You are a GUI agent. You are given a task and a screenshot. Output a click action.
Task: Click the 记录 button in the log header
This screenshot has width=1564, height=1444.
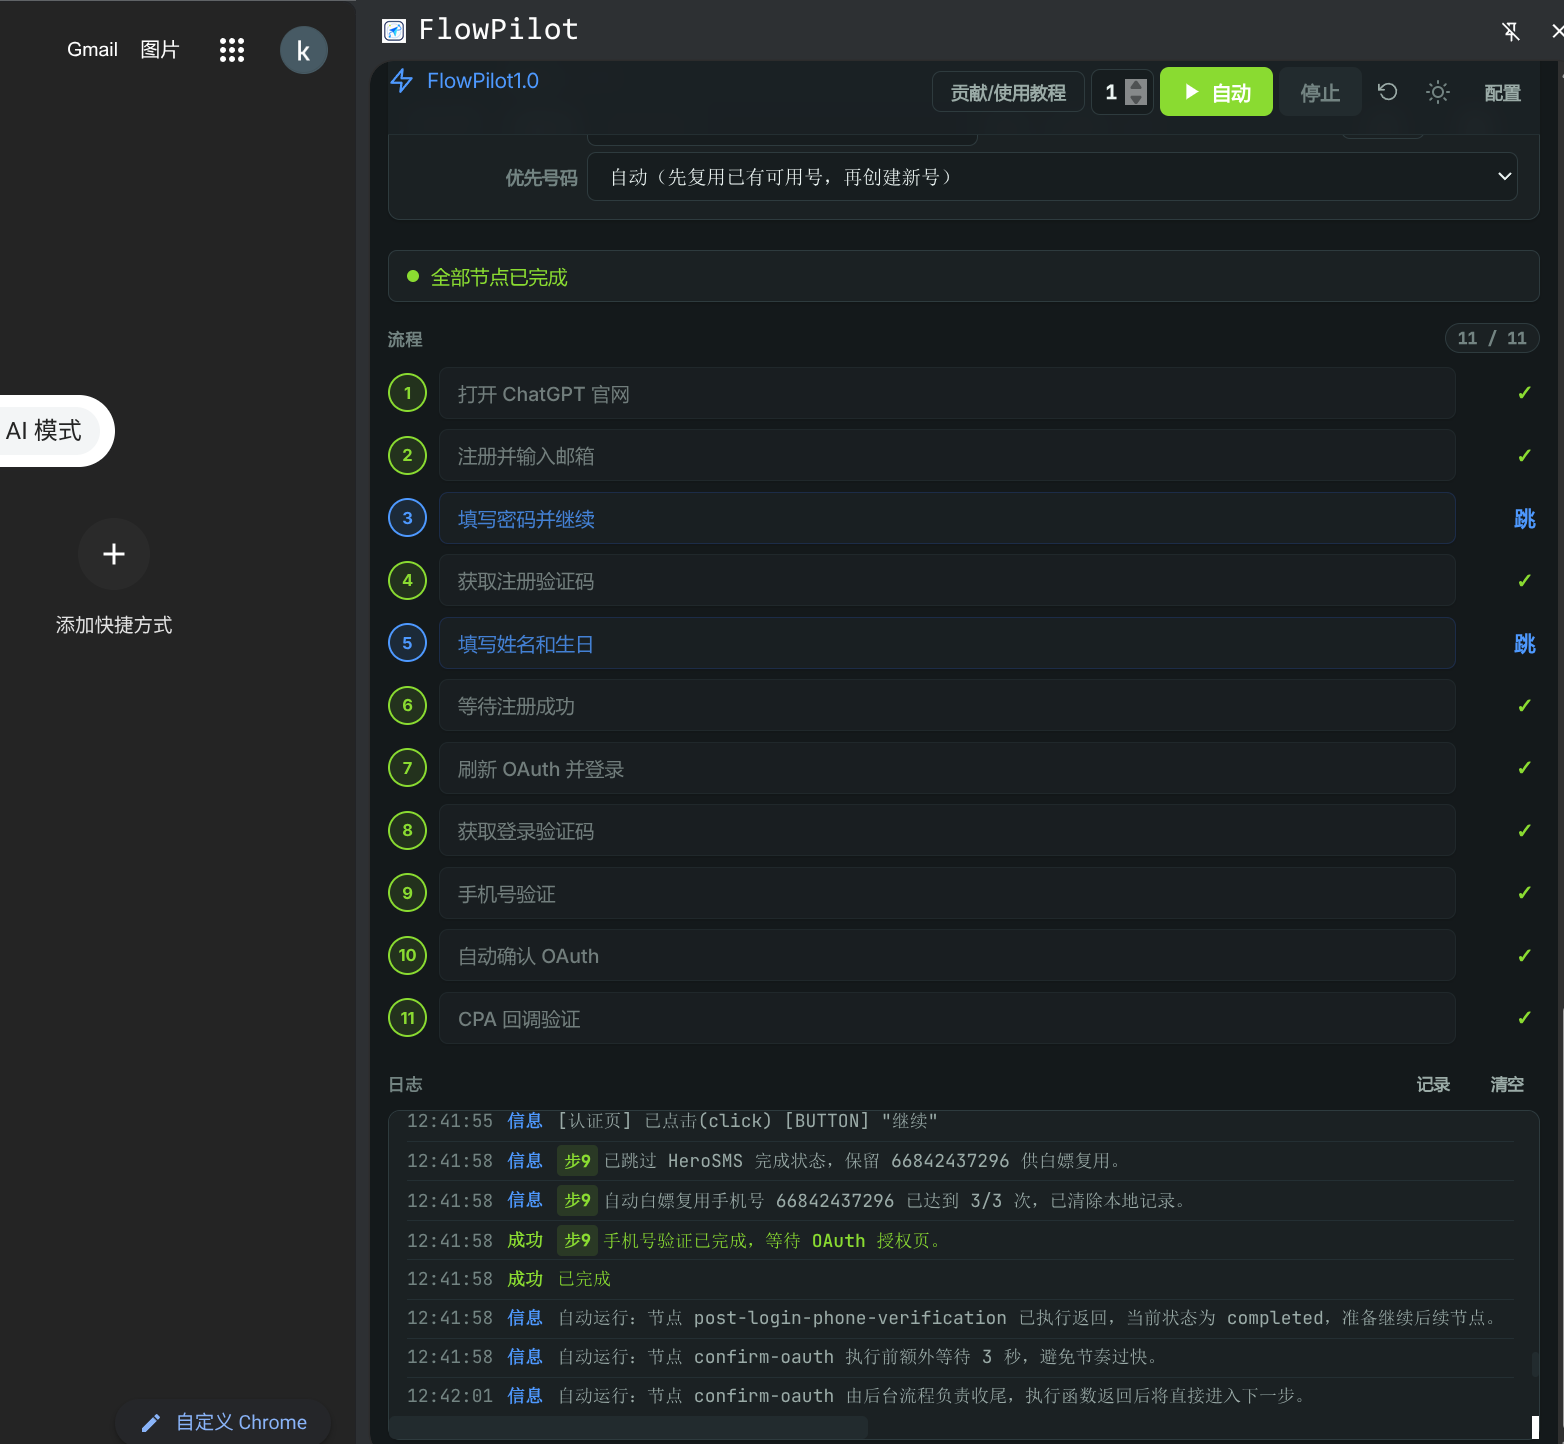(1433, 1084)
